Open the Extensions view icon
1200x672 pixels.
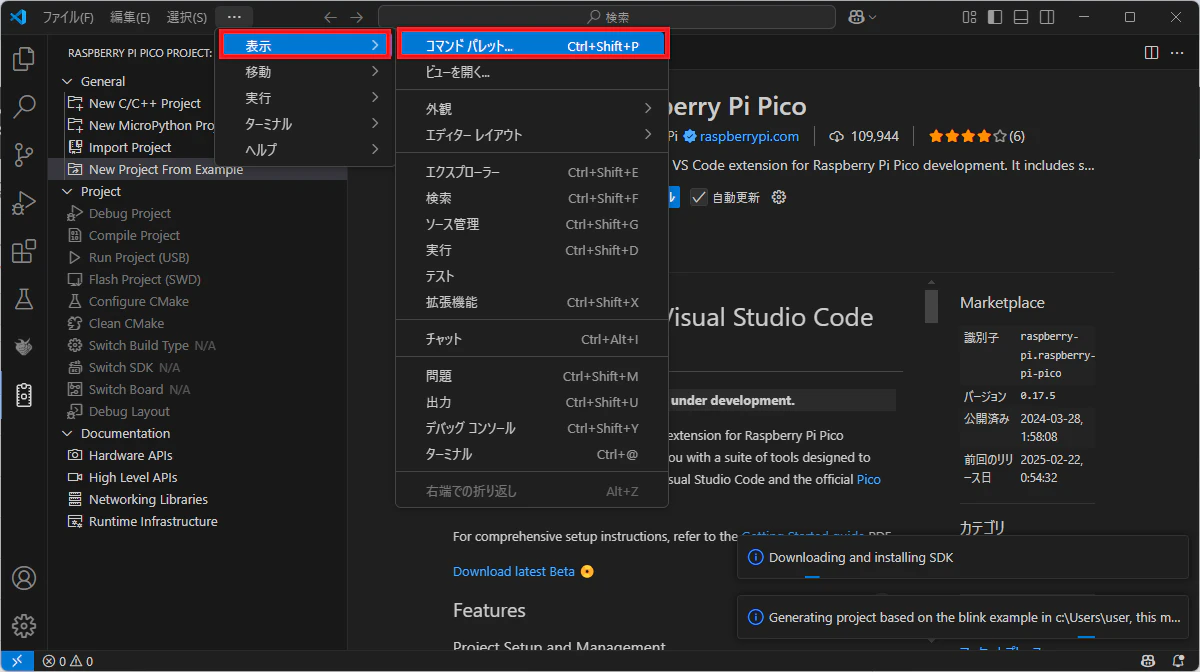click(24, 251)
